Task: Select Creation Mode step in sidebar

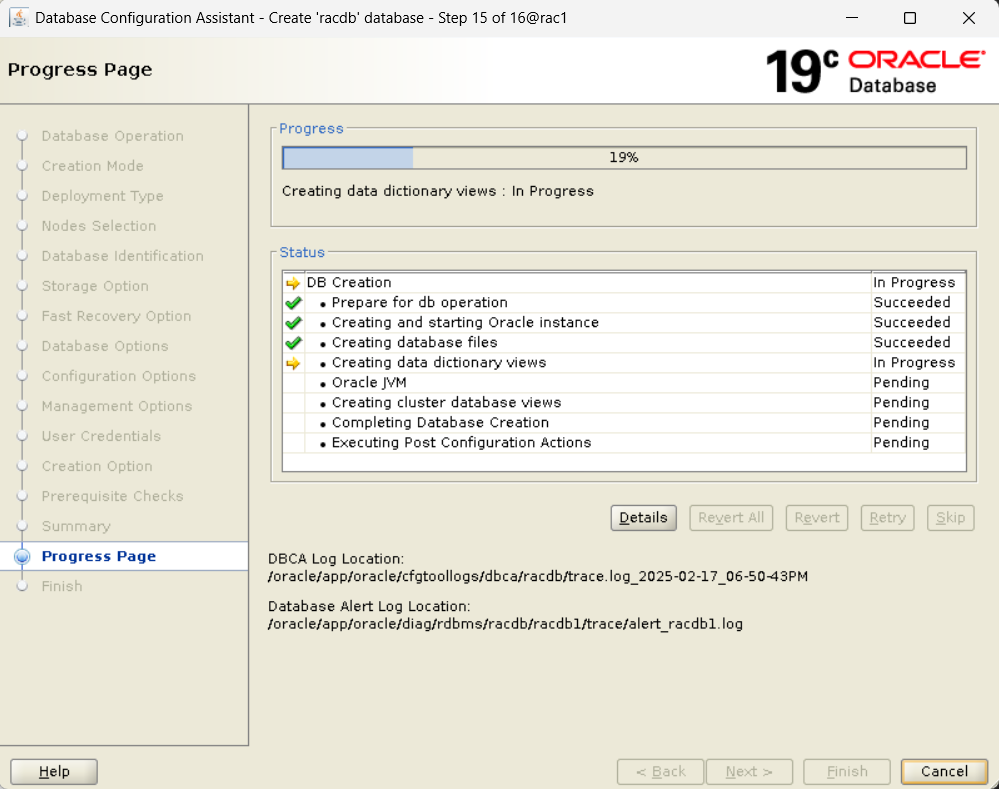Action: click(92, 166)
